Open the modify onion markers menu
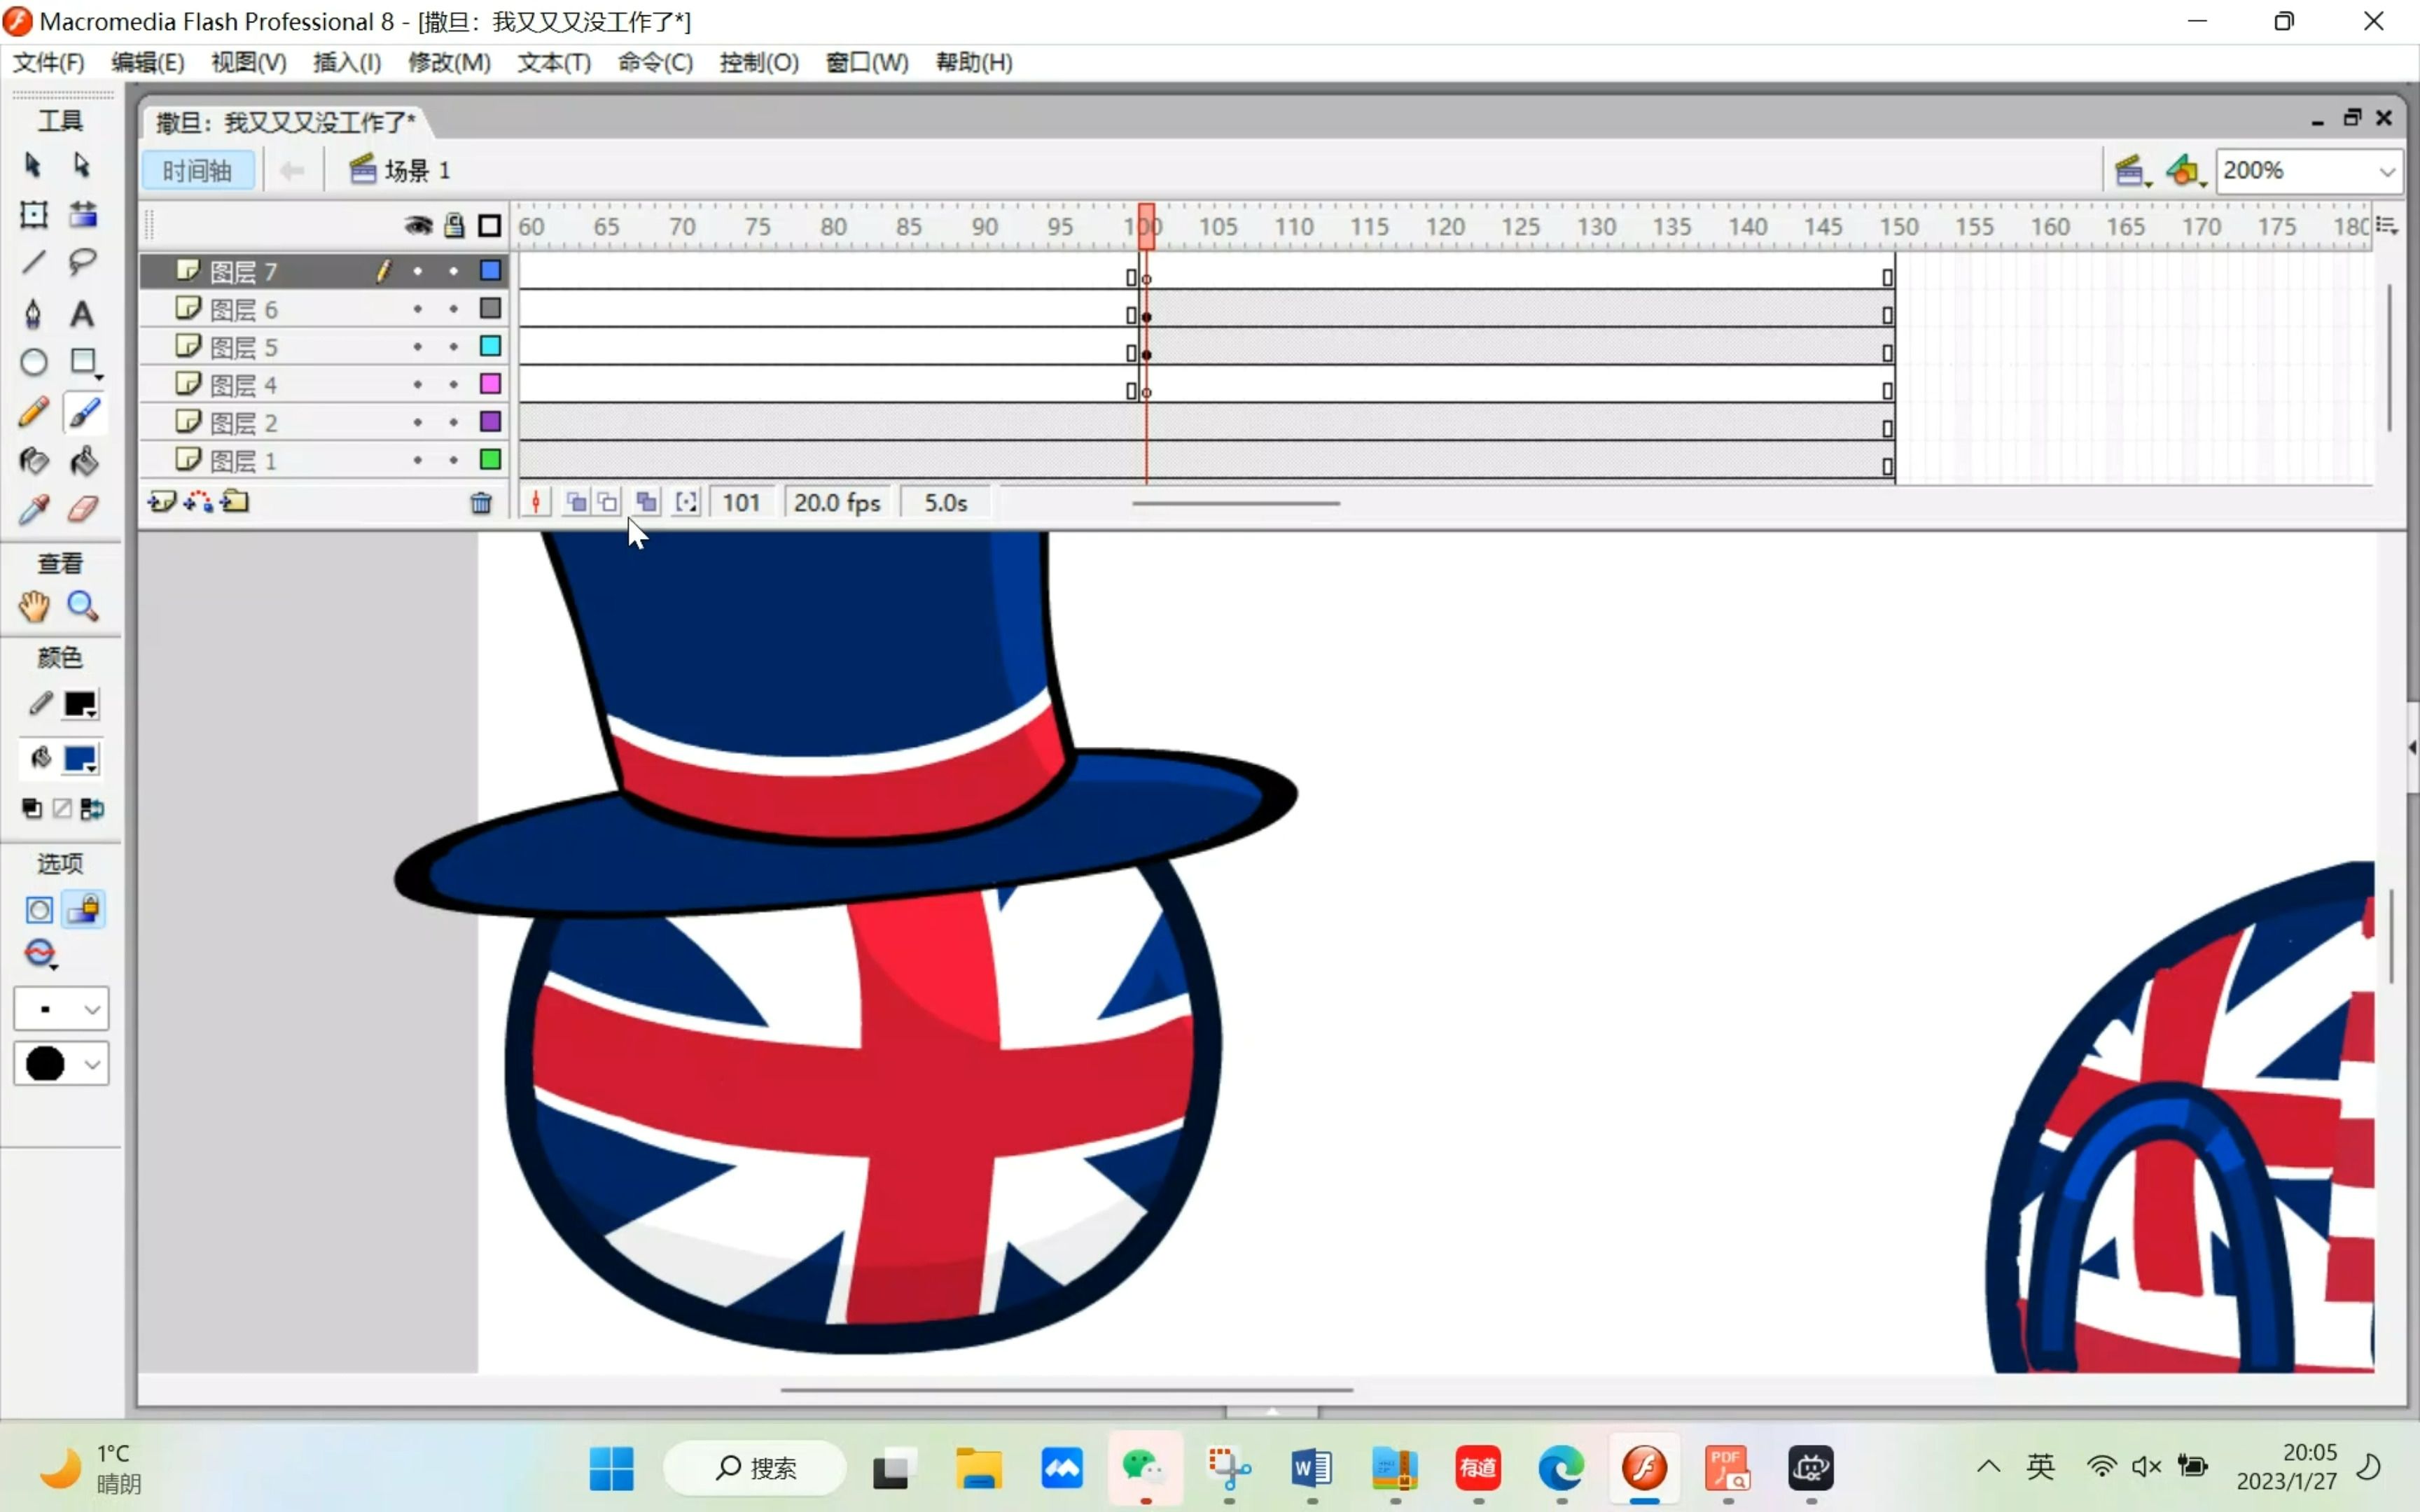 (x=686, y=502)
